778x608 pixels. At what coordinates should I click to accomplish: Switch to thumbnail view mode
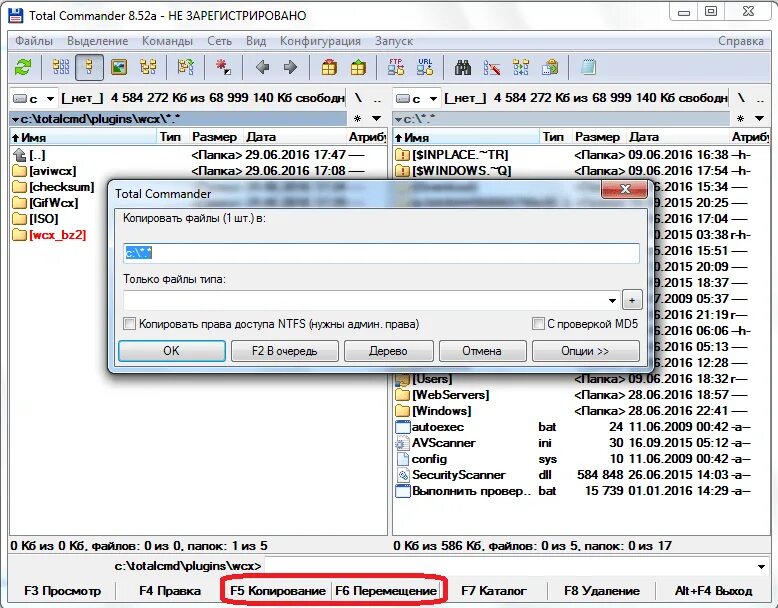(x=119, y=67)
